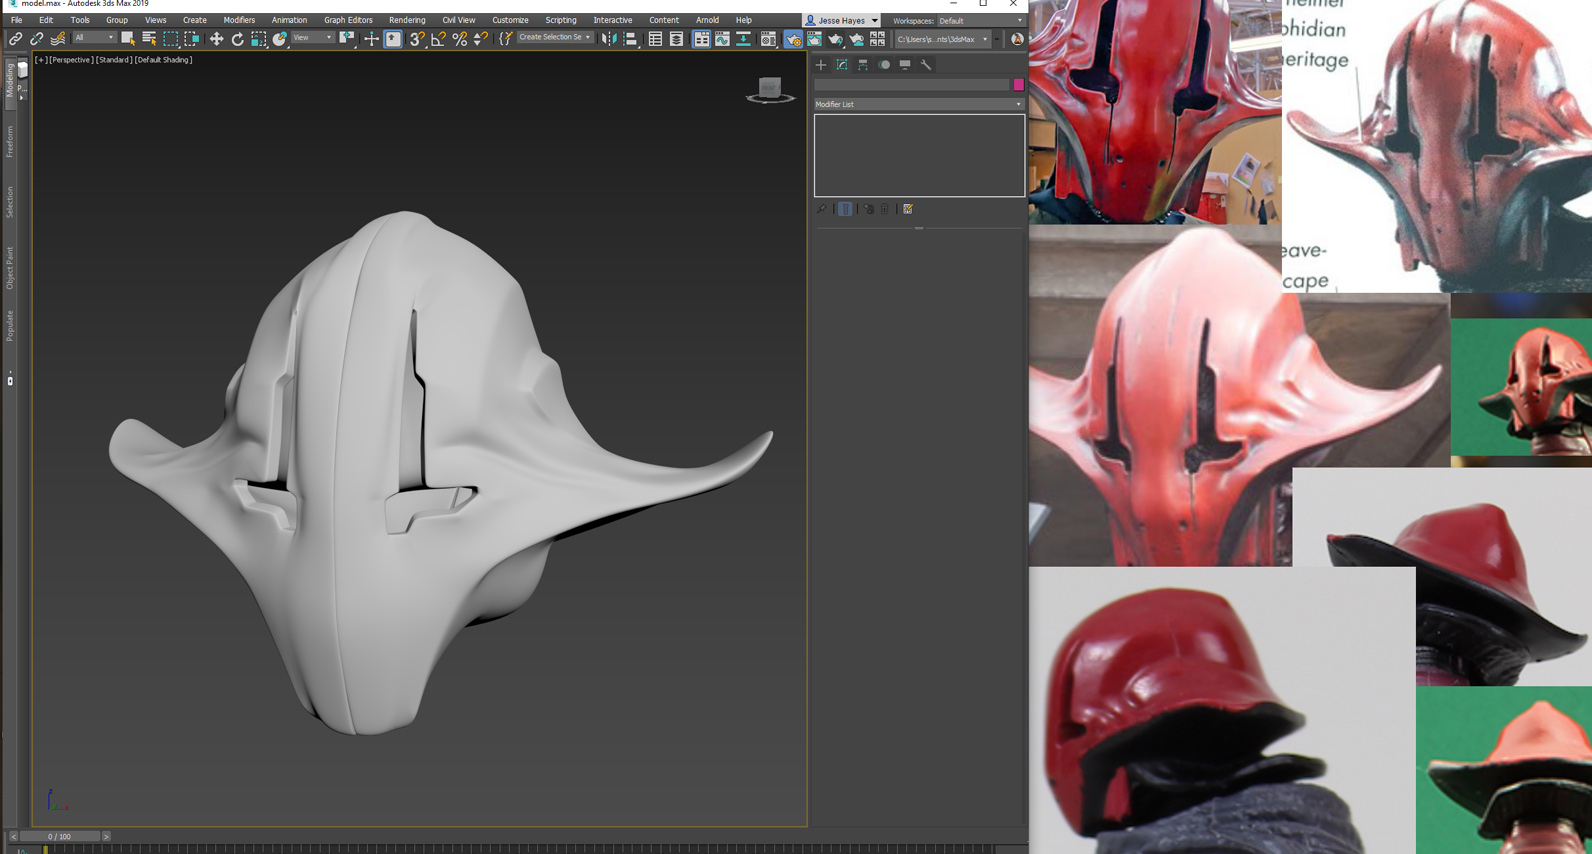Open the Graph Editors menu
The image size is (1592, 854).
348,20
